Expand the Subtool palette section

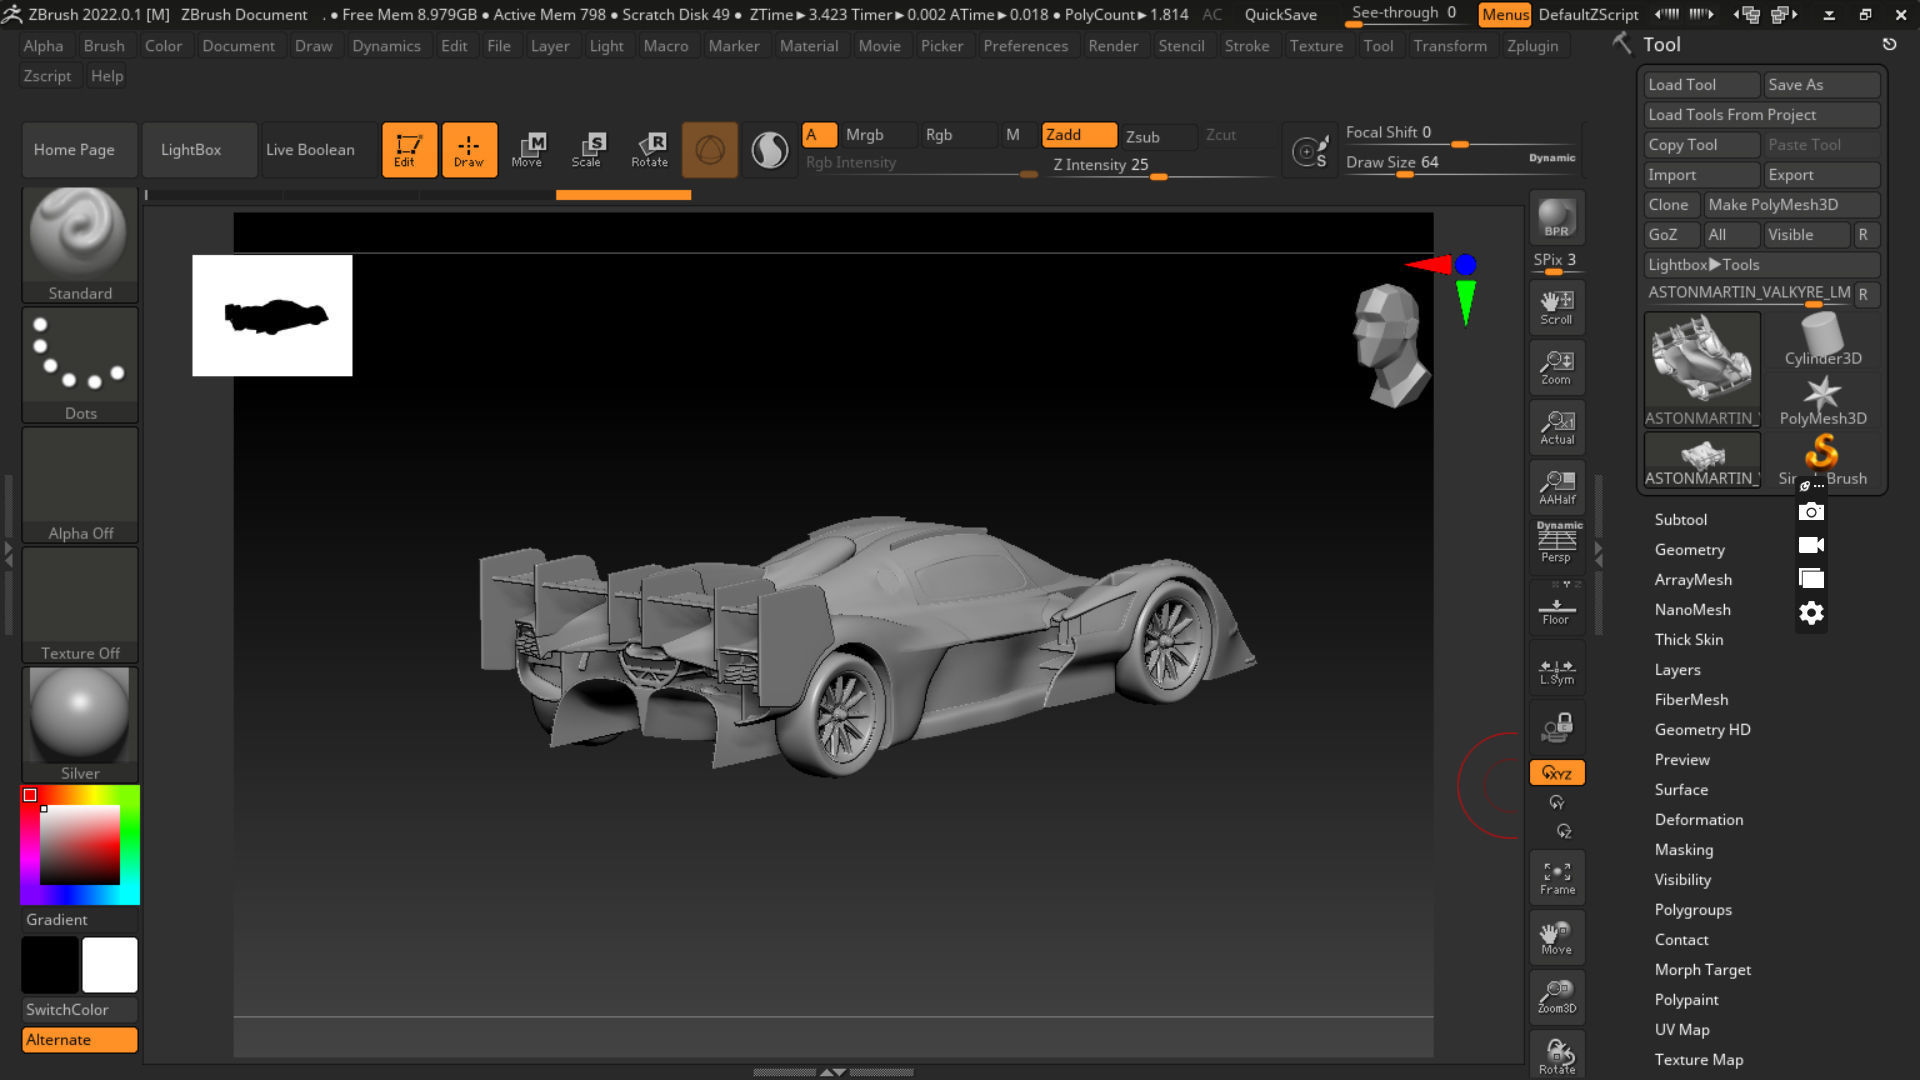(x=1681, y=519)
